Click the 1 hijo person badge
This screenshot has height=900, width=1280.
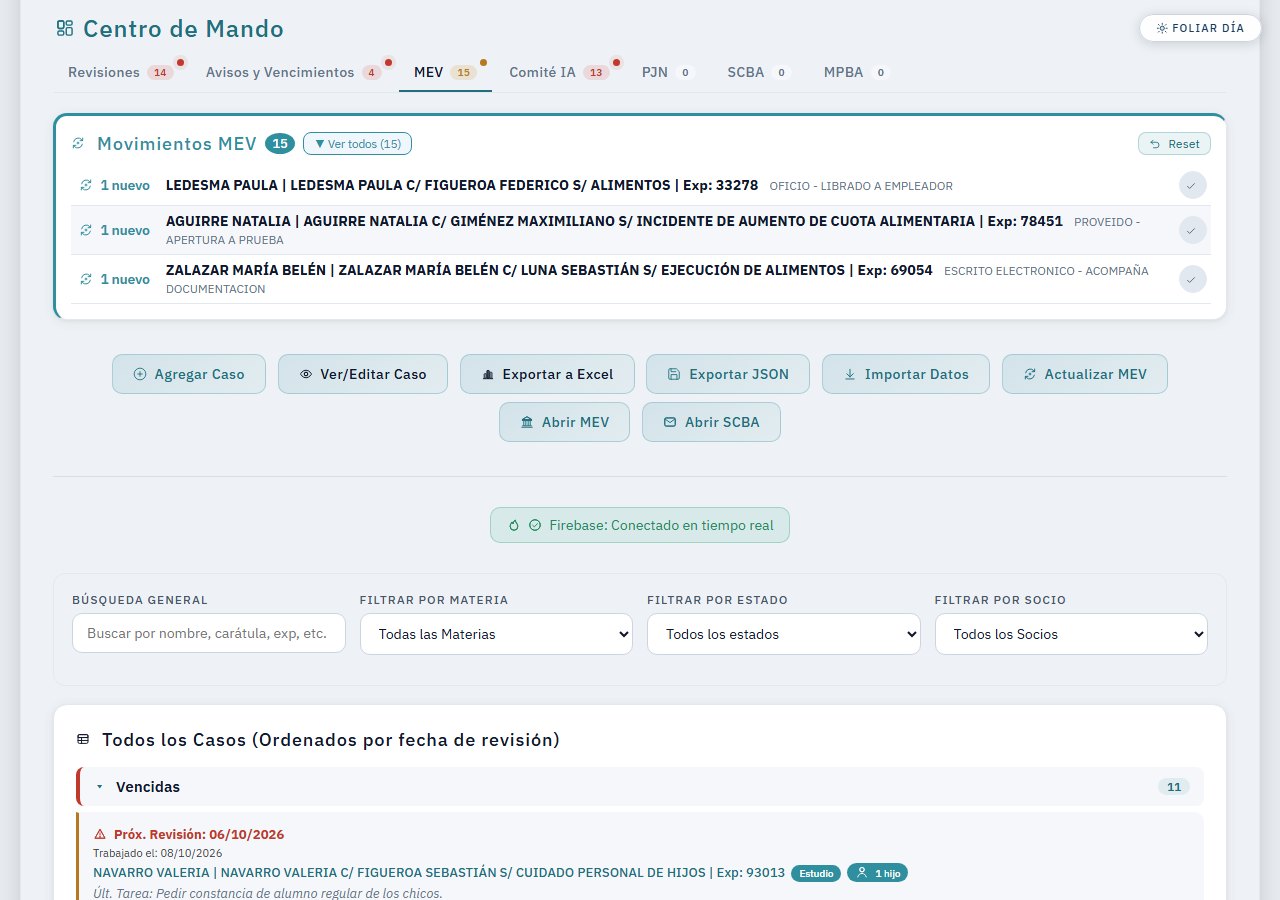point(877,873)
